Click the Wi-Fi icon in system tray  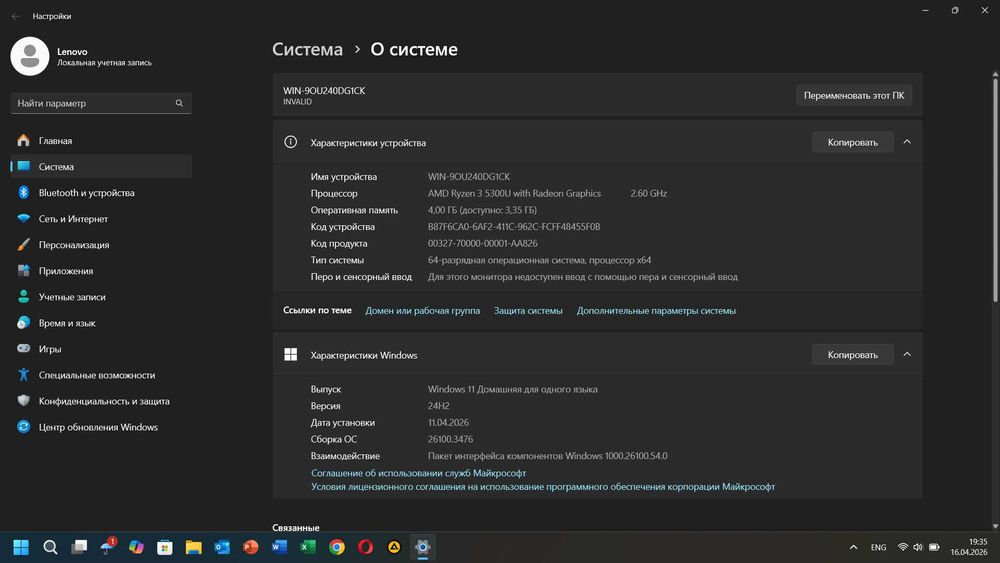coord(902,547)
